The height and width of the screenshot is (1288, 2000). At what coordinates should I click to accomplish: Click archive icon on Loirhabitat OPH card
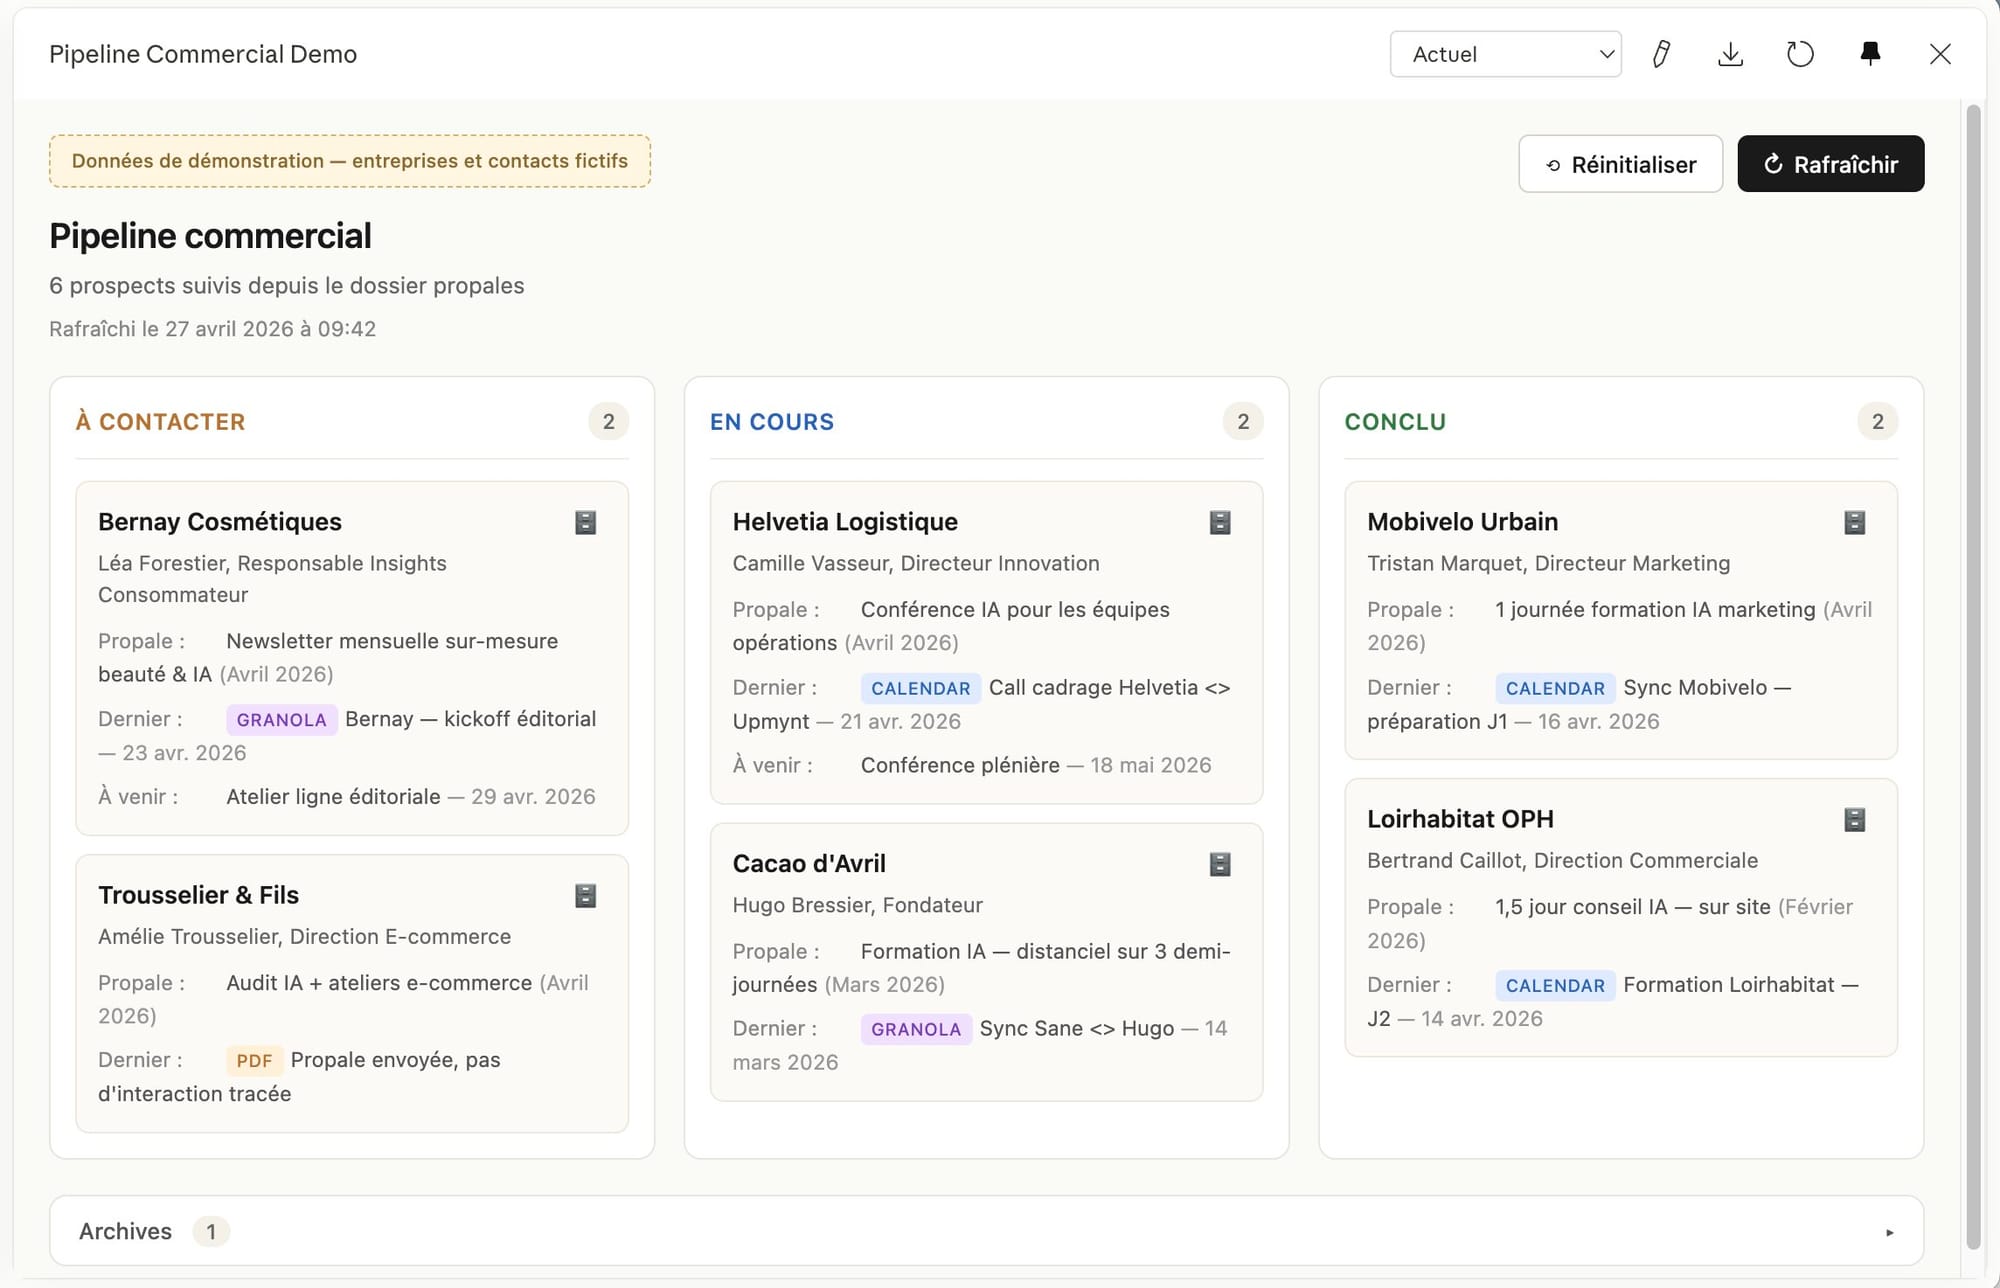1855,820
